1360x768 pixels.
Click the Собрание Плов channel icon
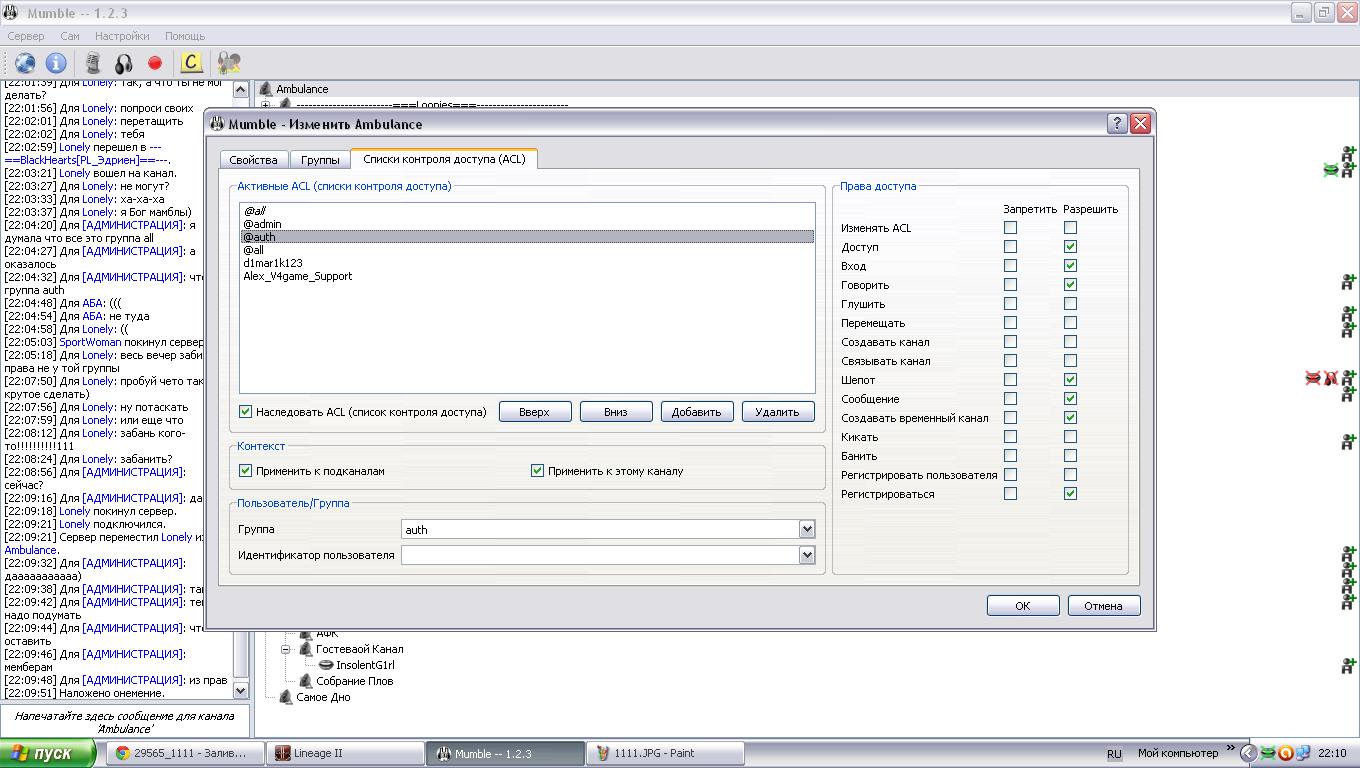pos(305,681)
